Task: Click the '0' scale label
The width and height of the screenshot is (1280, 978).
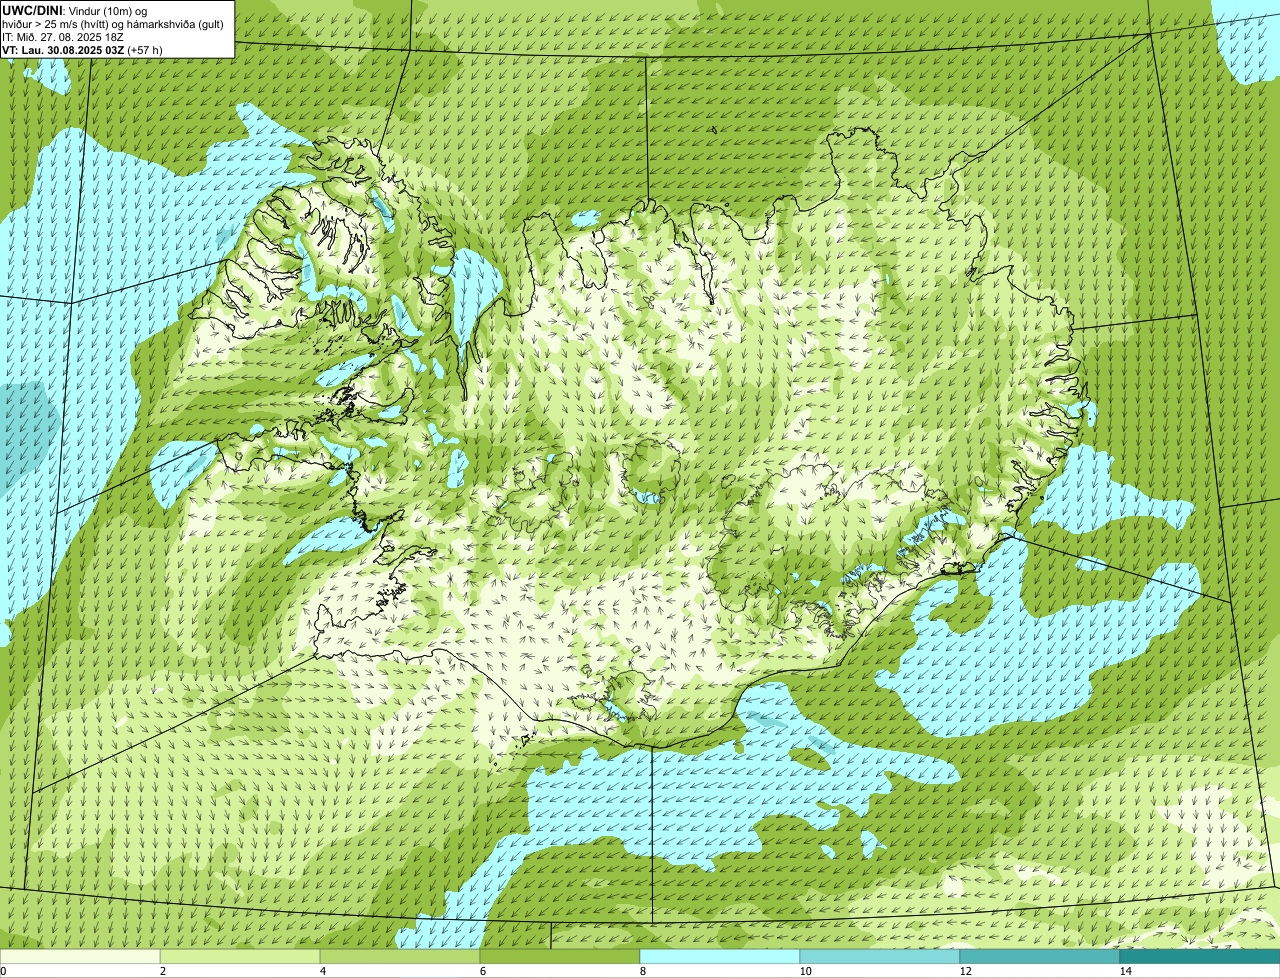Action: click(x=3, y=971)
